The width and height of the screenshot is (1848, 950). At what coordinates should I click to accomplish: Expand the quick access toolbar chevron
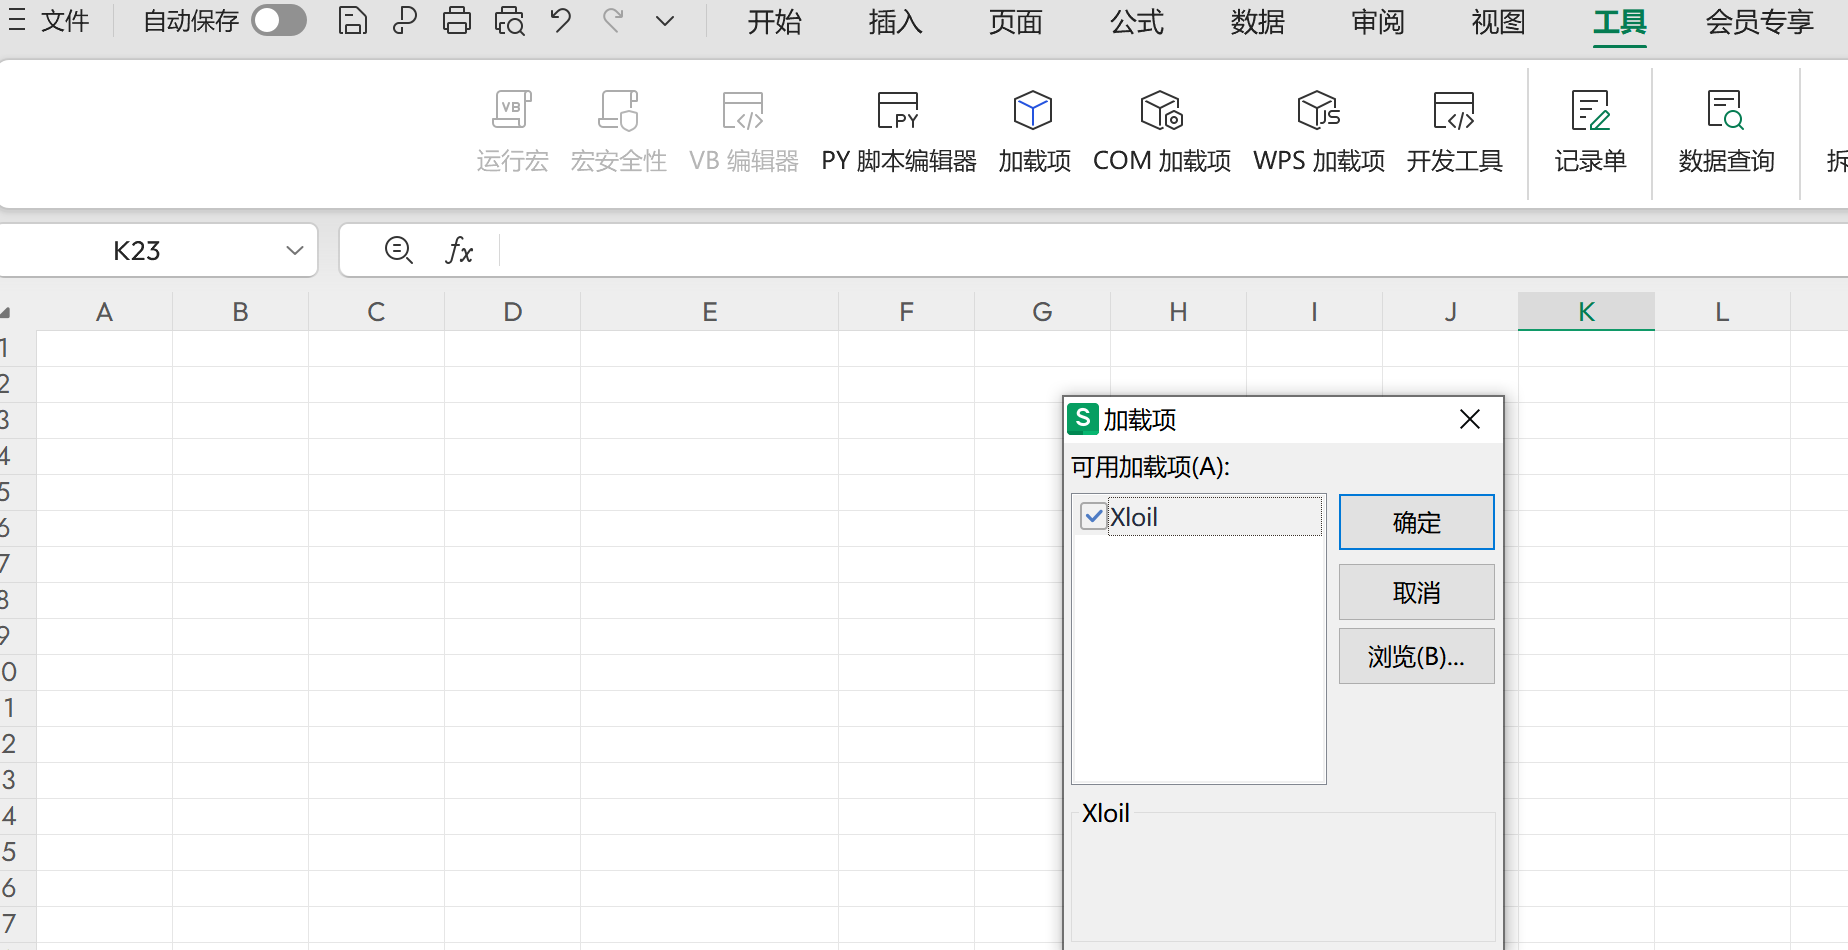click(x=664, y=21)
